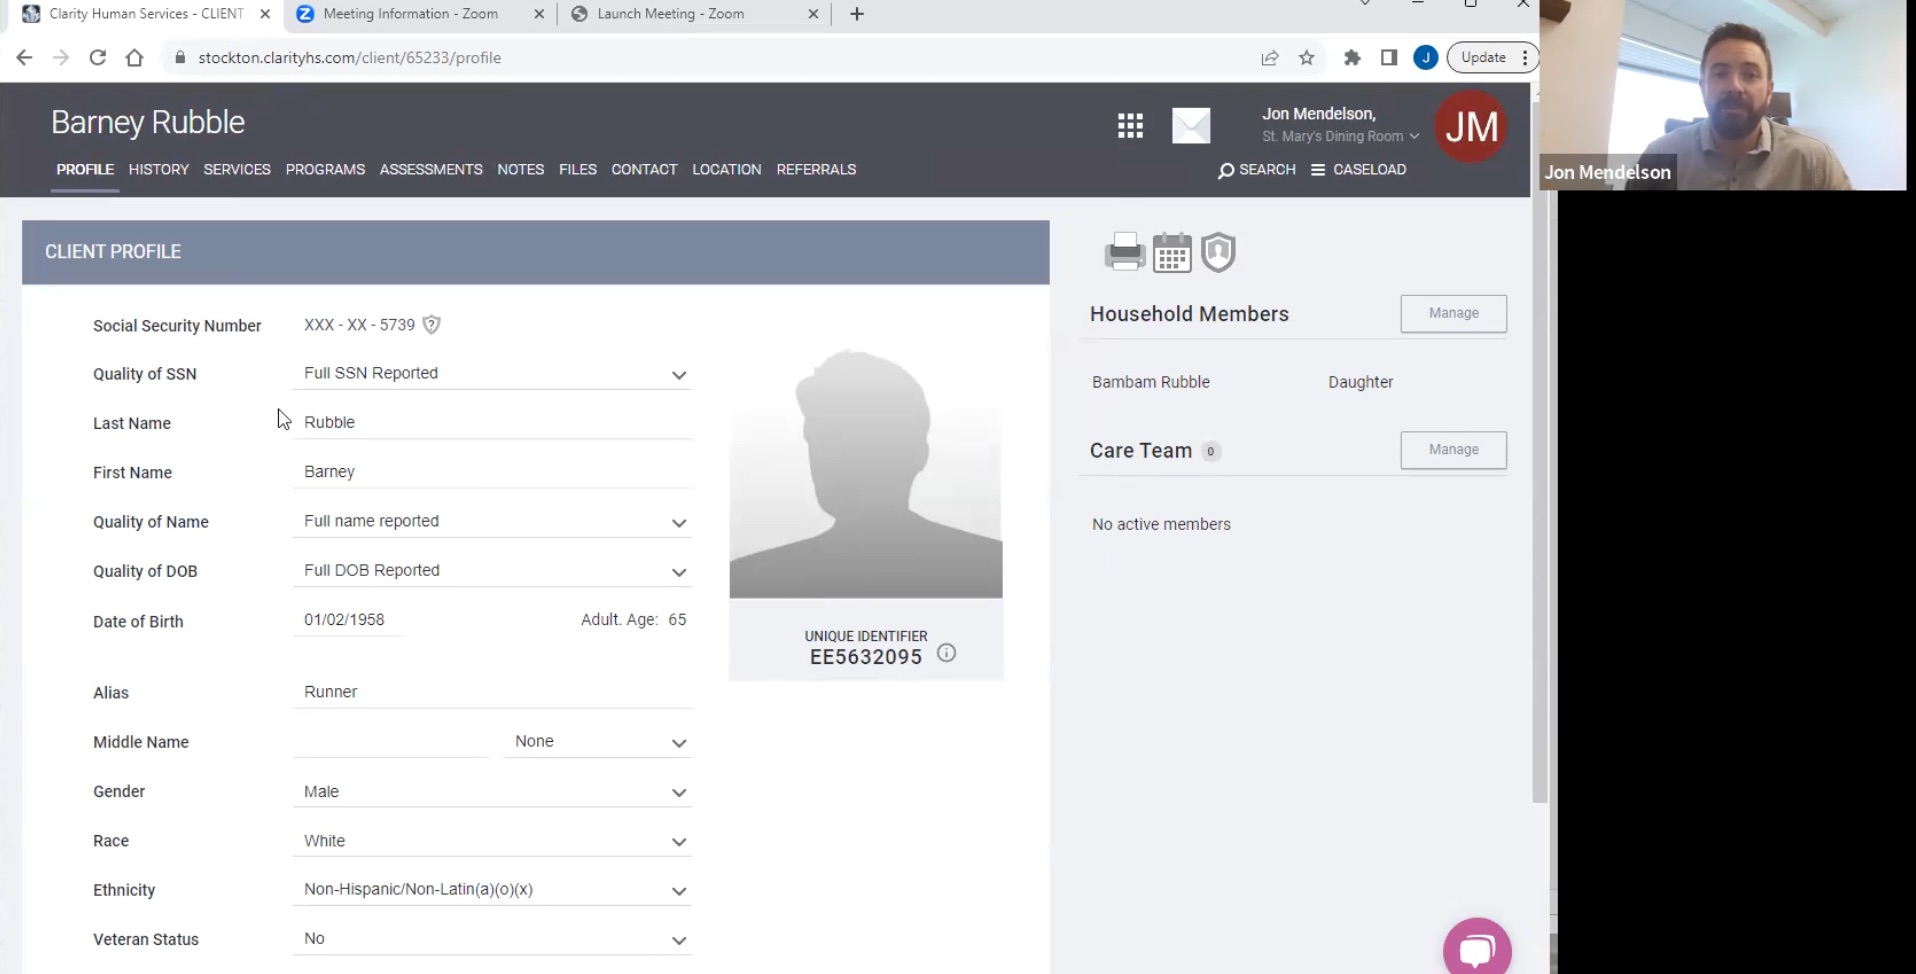Screen dimensions: 1916x974
Task: Open the Veteran Status dropdown
Action: tap(492, 939)
